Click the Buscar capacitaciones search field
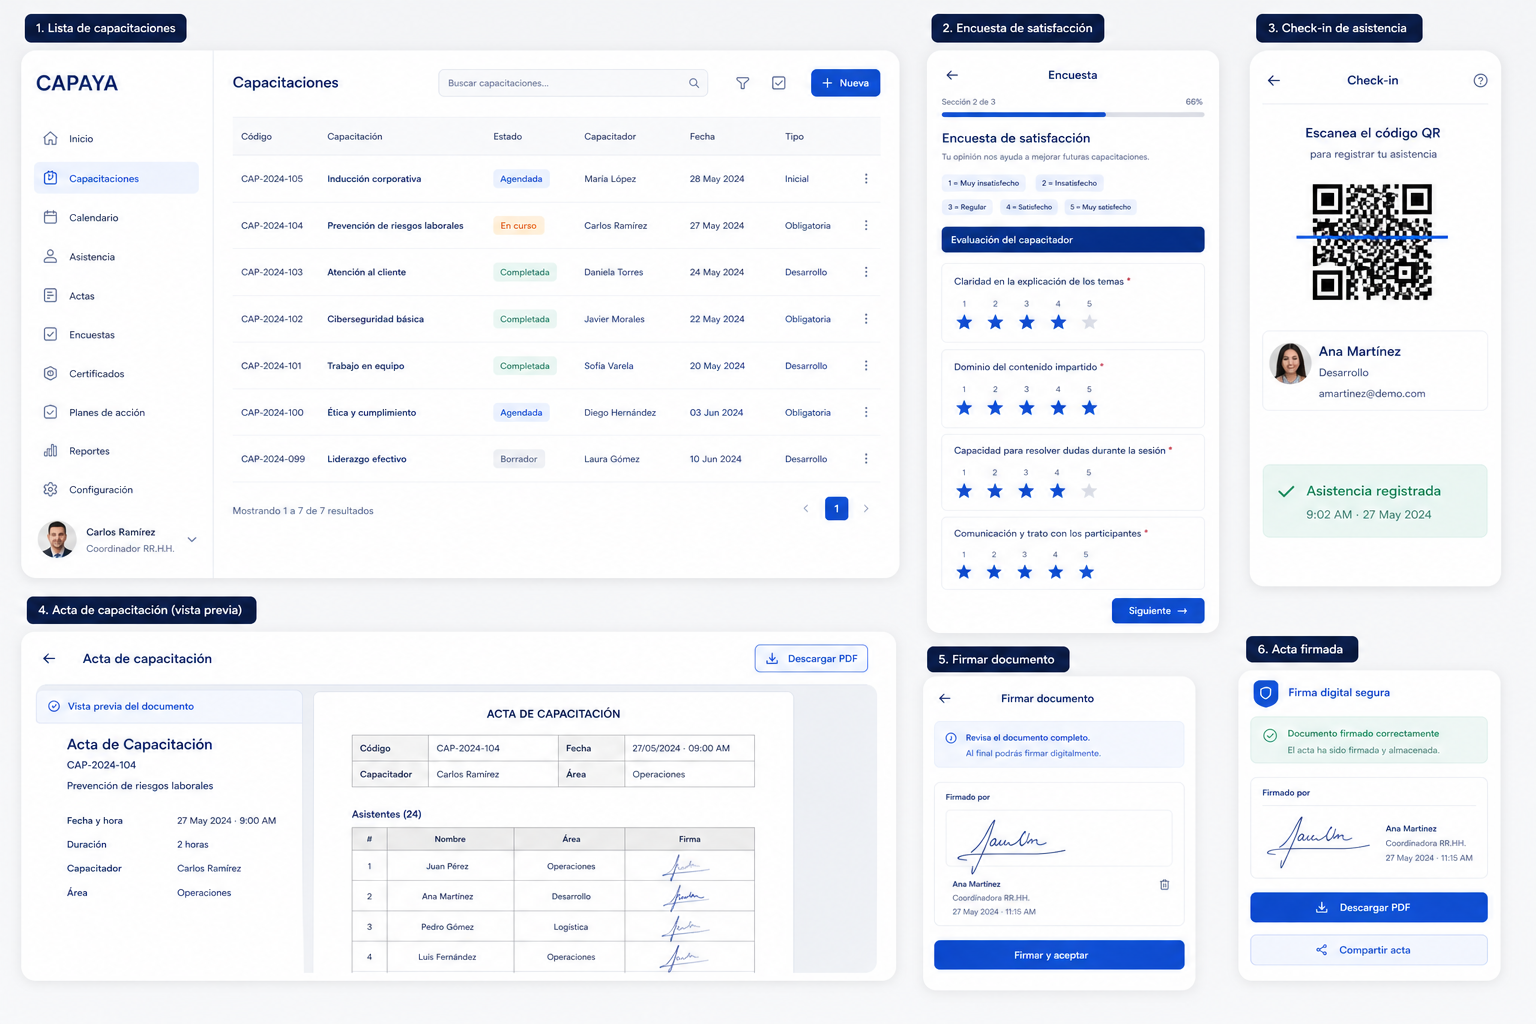The image size is (1536, 1024). point(573,83)
